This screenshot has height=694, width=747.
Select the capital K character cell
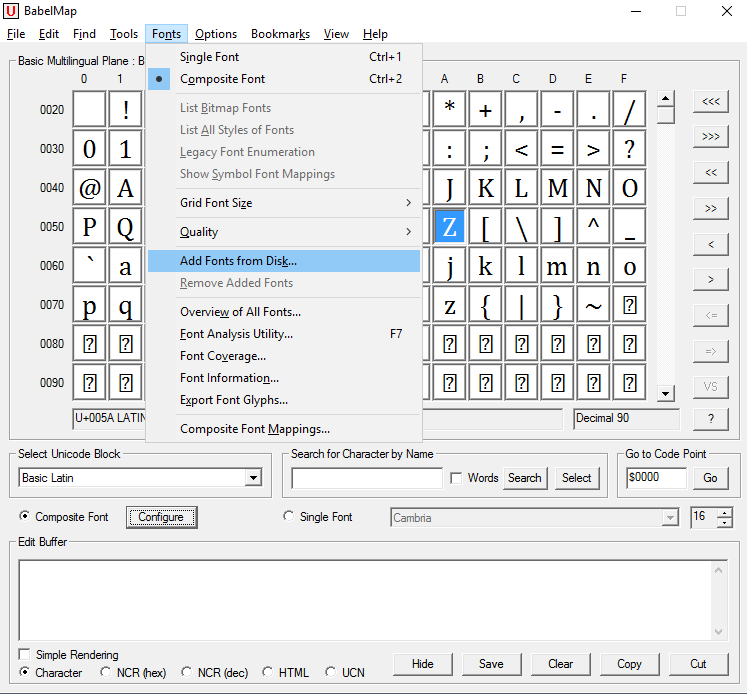point(485,188)
